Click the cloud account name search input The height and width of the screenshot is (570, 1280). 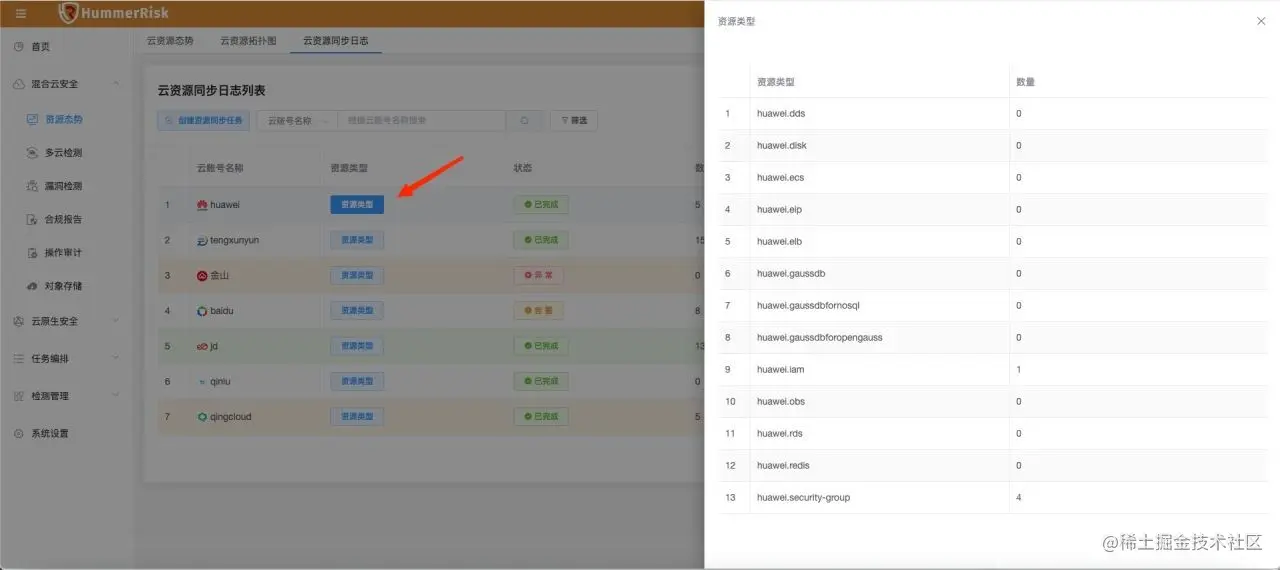(x=422, y=120)
